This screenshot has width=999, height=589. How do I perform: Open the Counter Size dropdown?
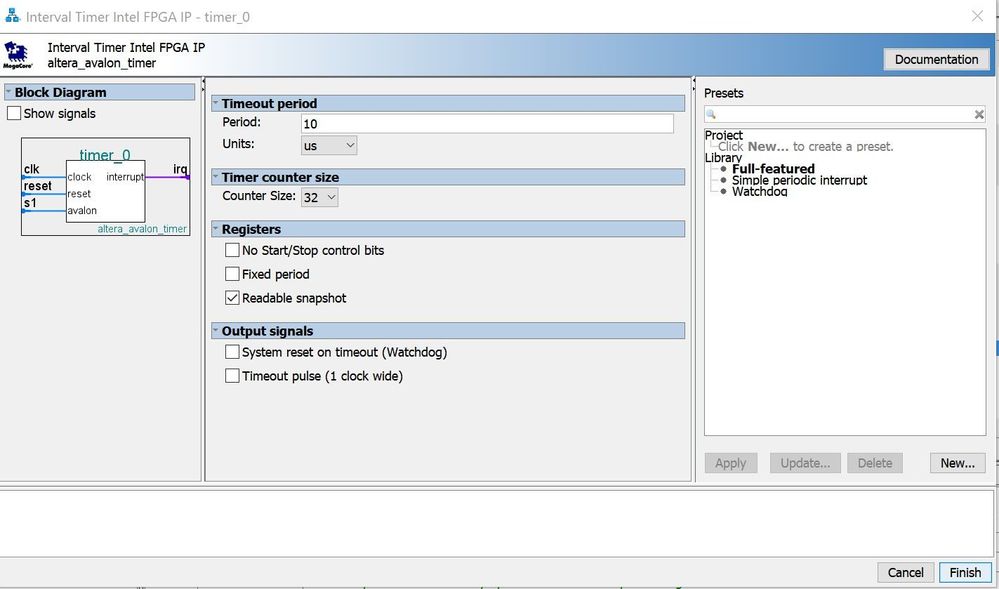click(x=320, y=197)
